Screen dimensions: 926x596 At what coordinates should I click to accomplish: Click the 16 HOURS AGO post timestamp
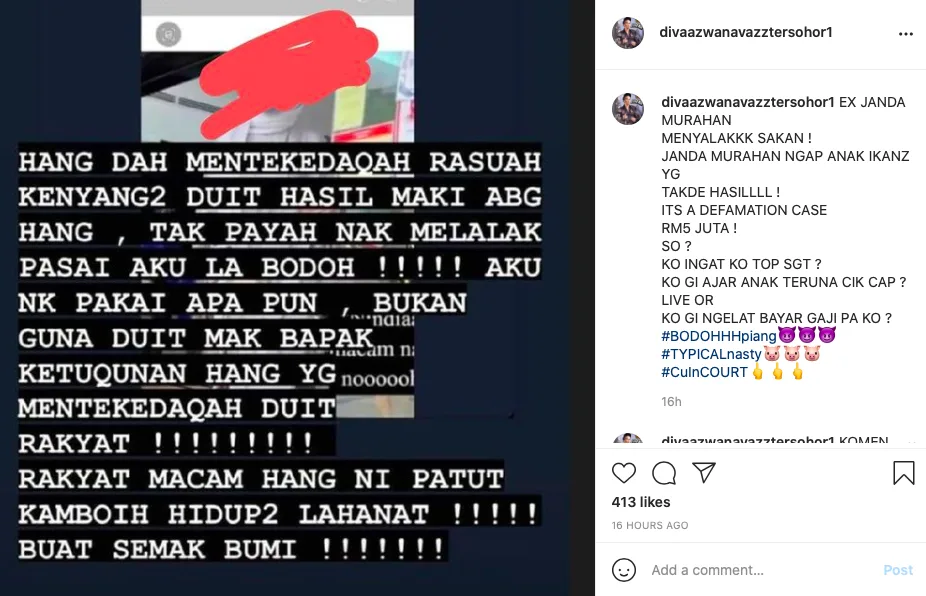(x=650, y=525)
